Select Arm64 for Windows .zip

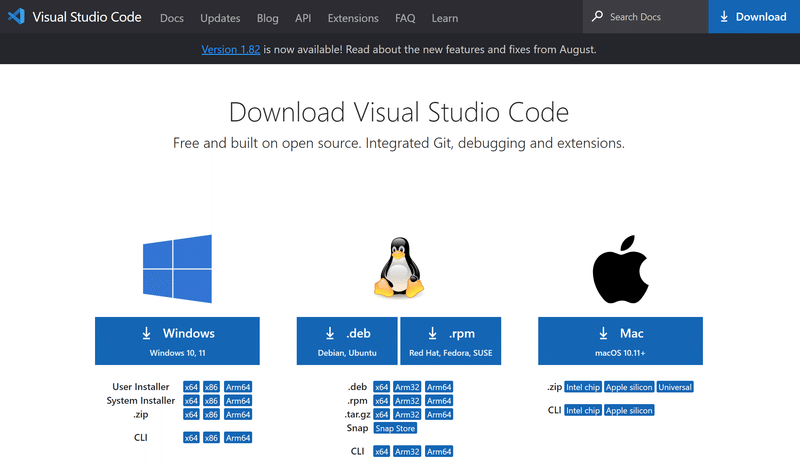[238, 414]
